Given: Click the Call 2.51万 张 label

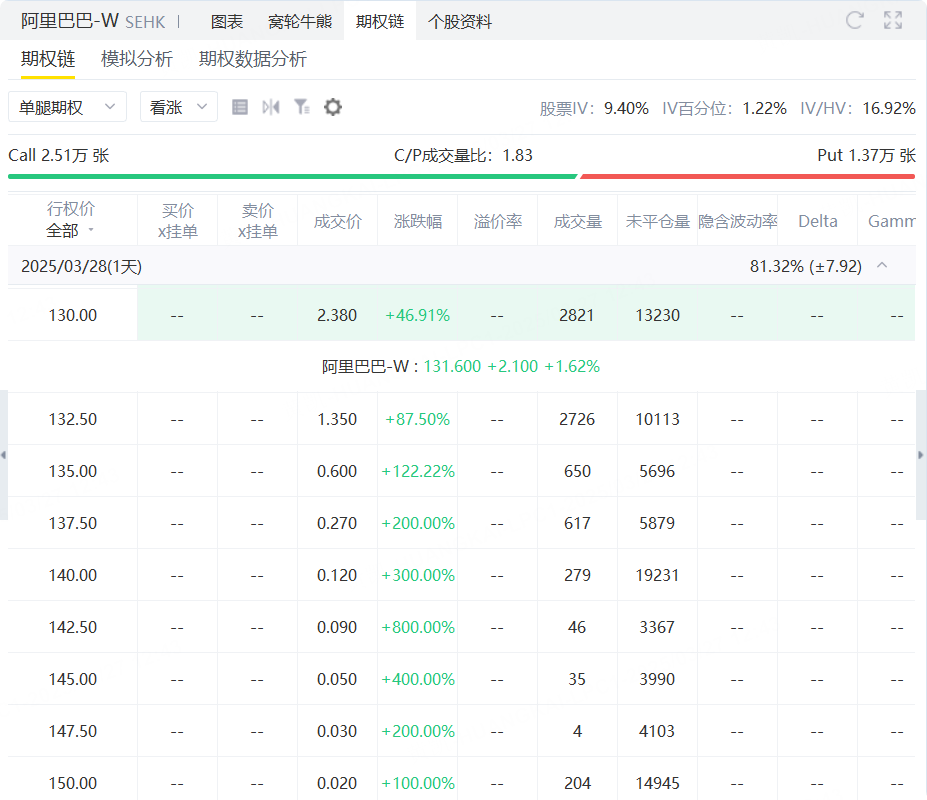Looking at the screenshot, I should 59,156.
